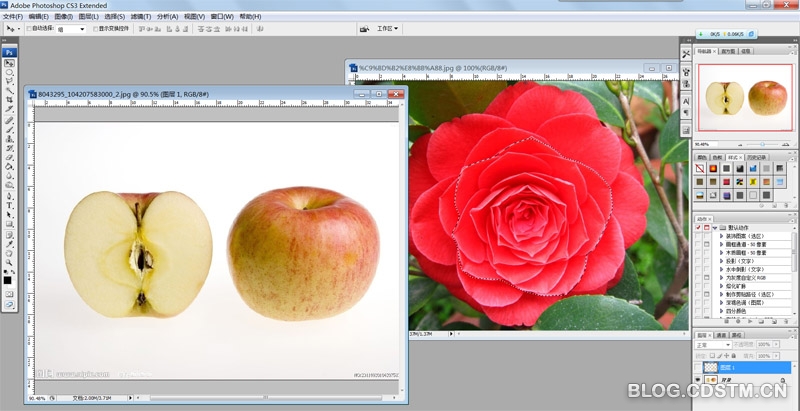Select the Move tool in the toolbox
This screenshot has width=800, height=411.
10,63
